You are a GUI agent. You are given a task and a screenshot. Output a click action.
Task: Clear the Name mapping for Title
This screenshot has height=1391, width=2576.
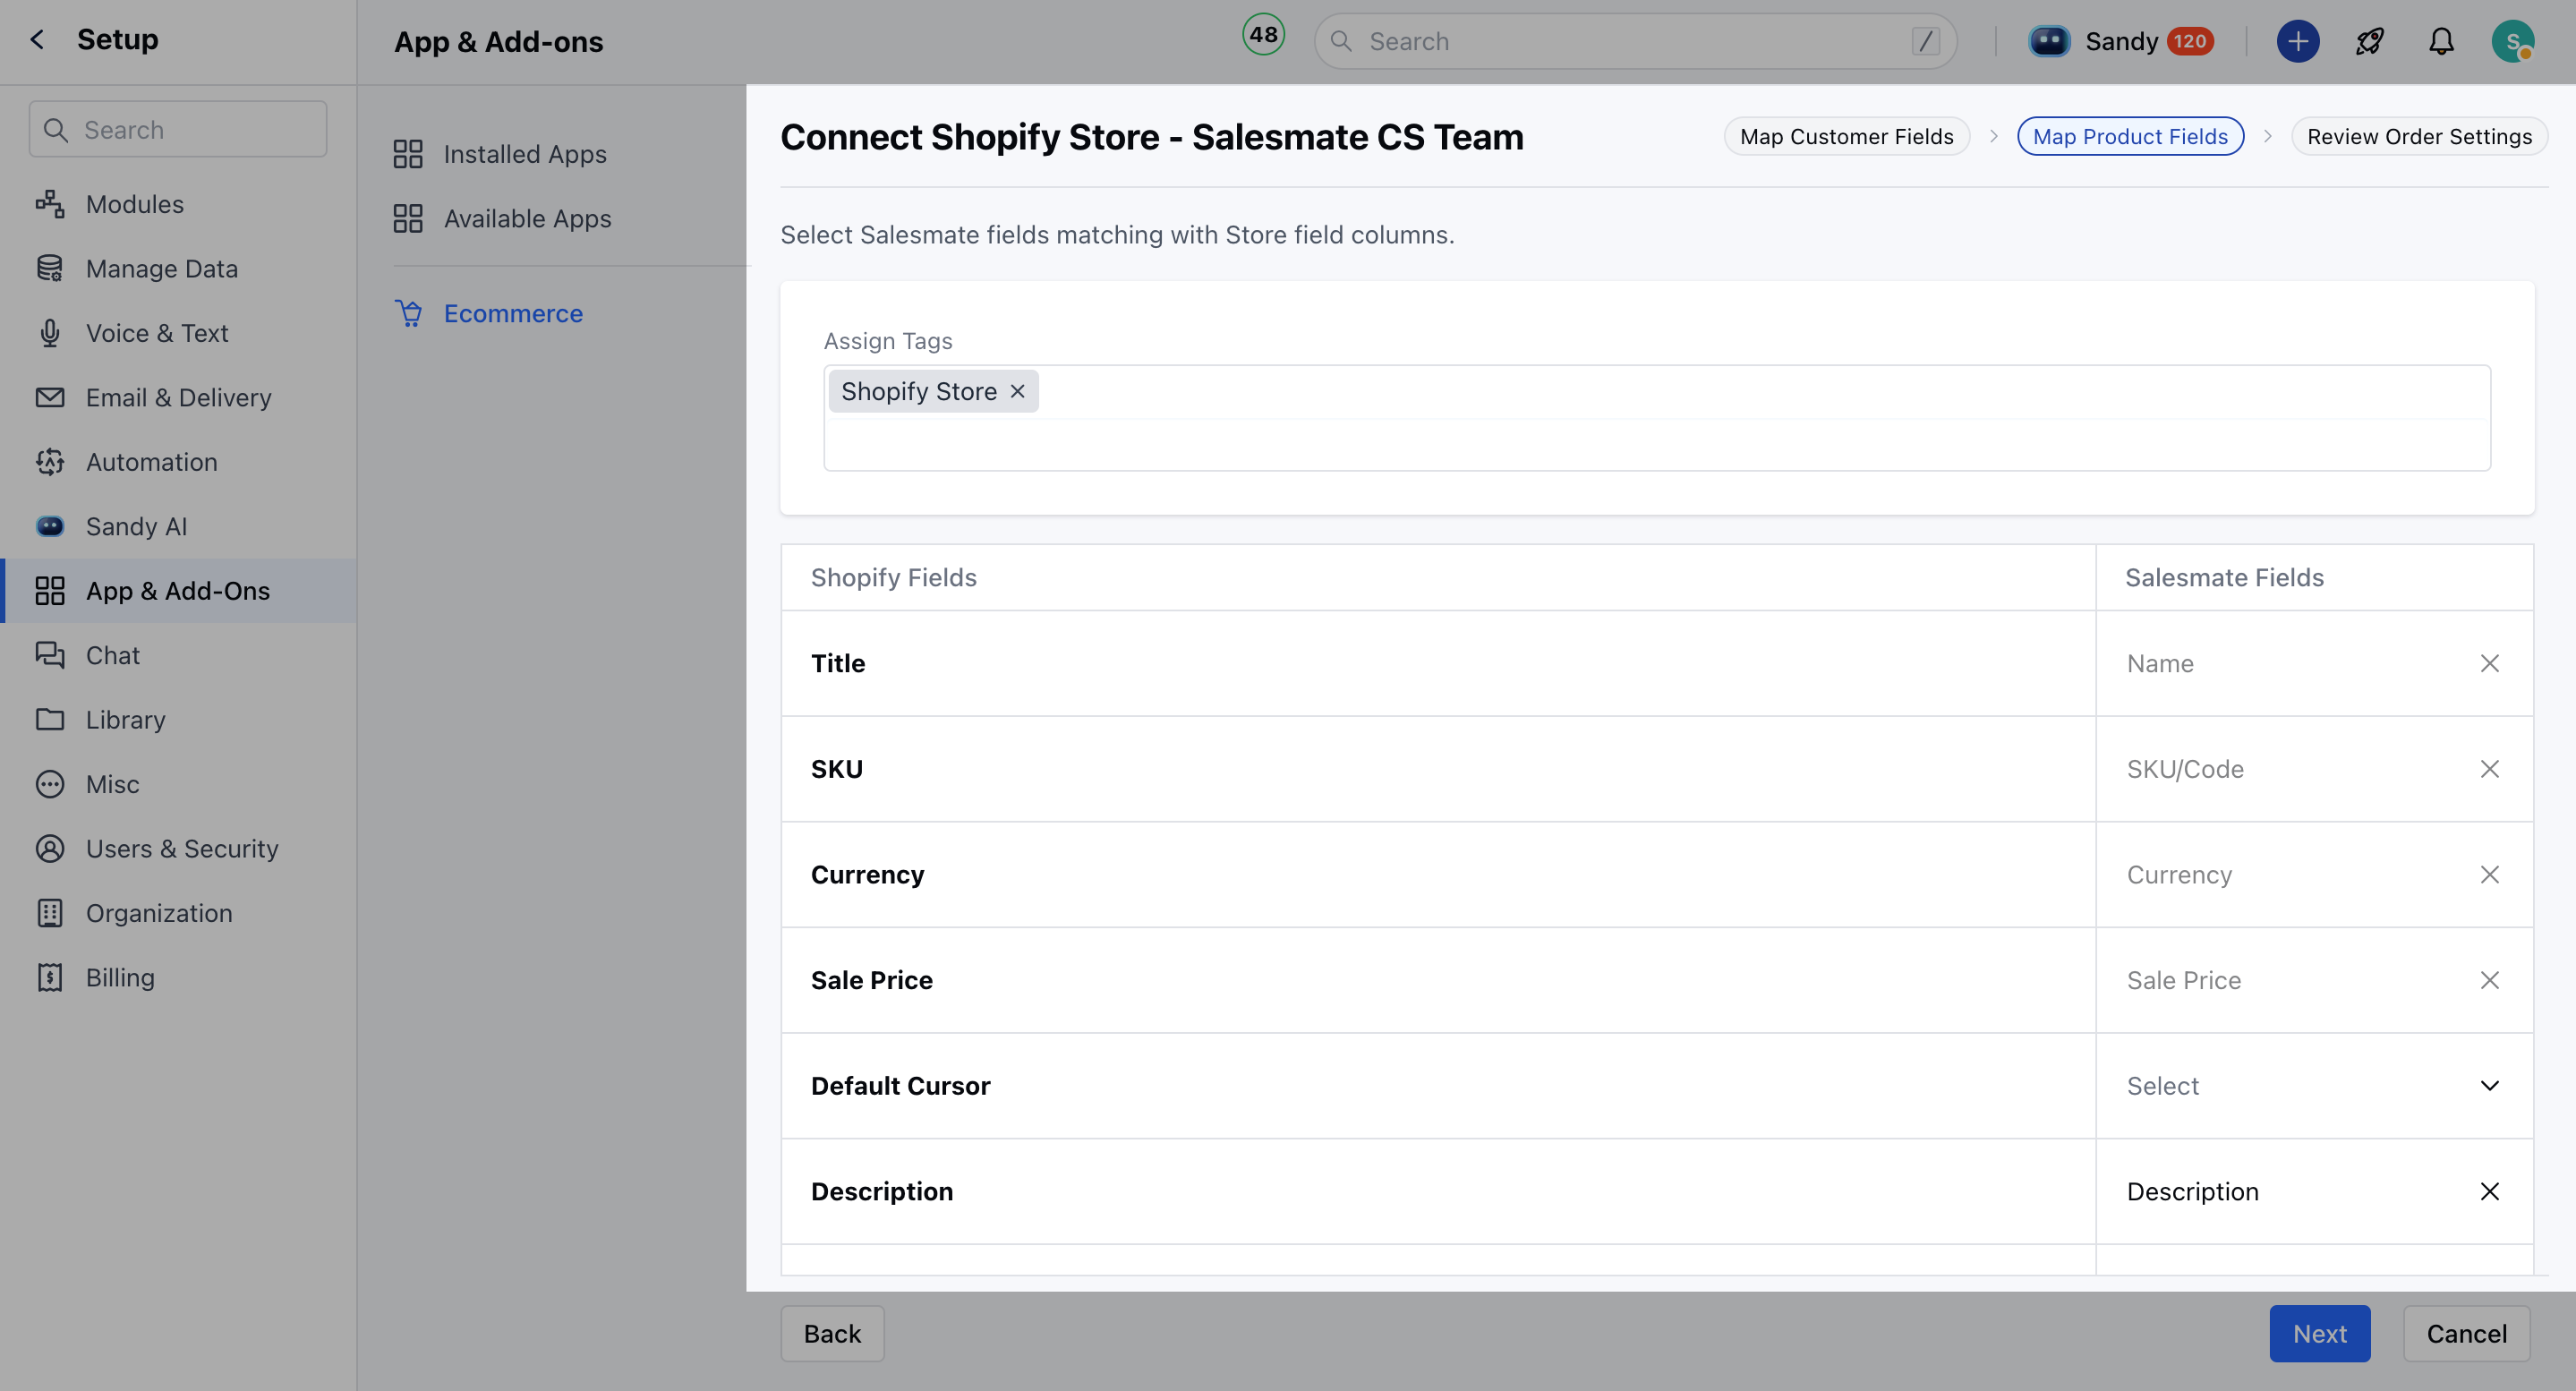(2489, 663)
